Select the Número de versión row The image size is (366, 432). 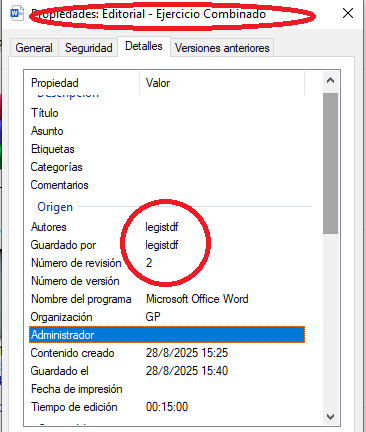click(167, 281)
